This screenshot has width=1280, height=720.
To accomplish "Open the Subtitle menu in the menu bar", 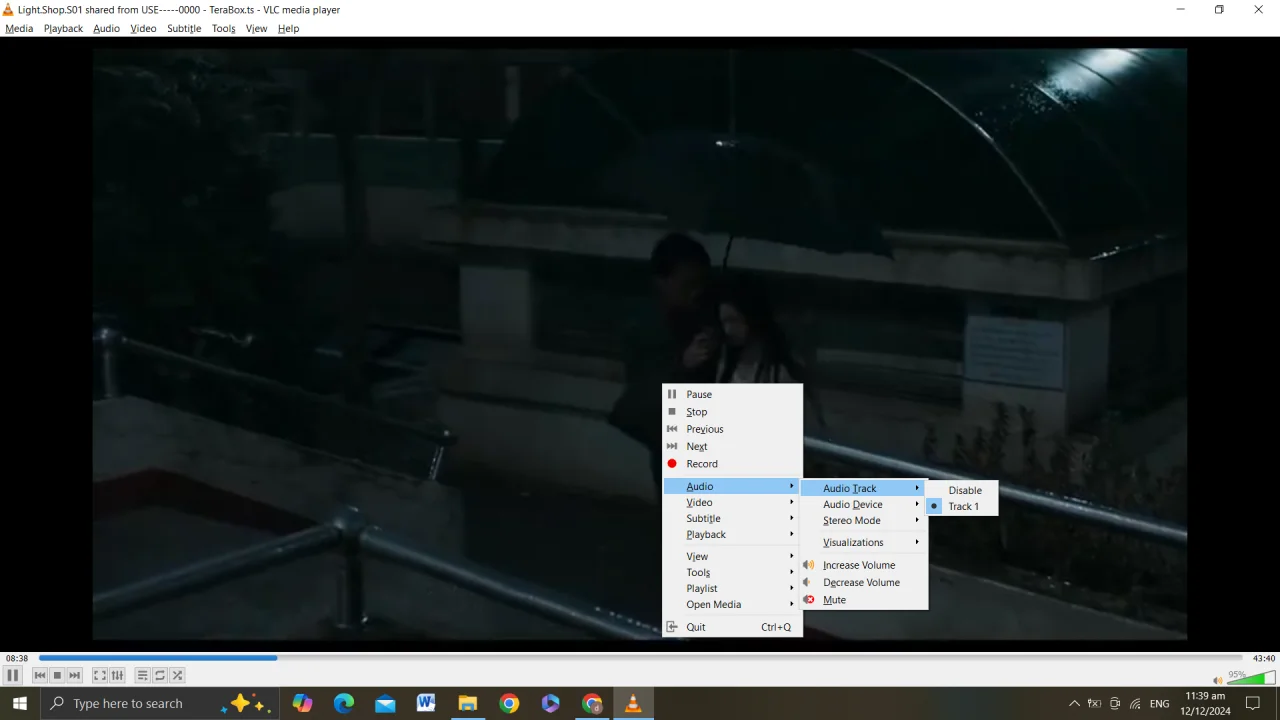I will 184,29.
